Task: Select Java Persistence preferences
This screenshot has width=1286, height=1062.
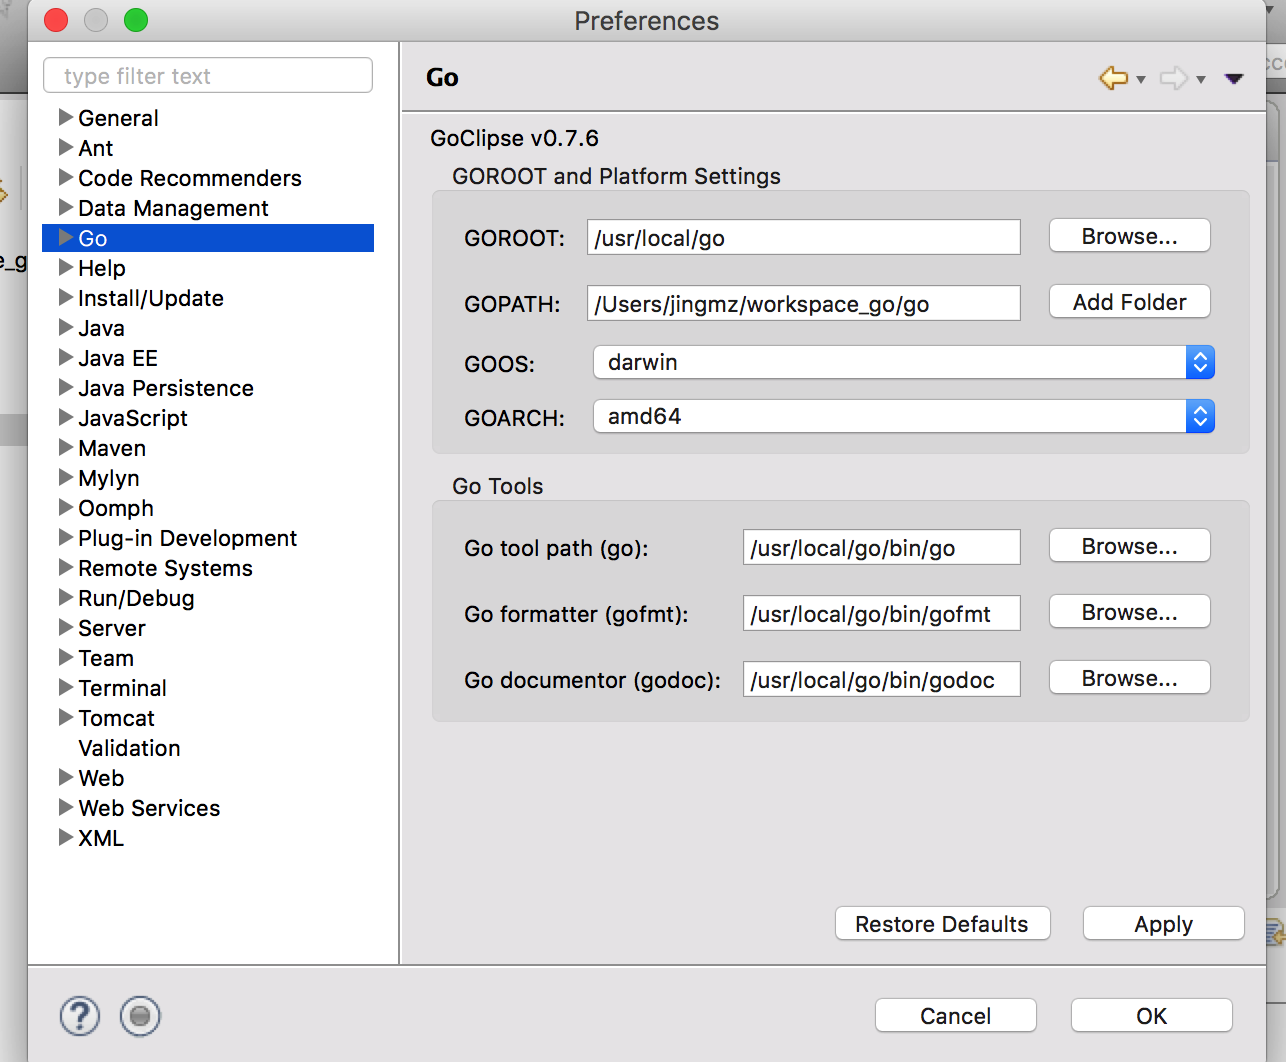Action: [x=166, y=388]
